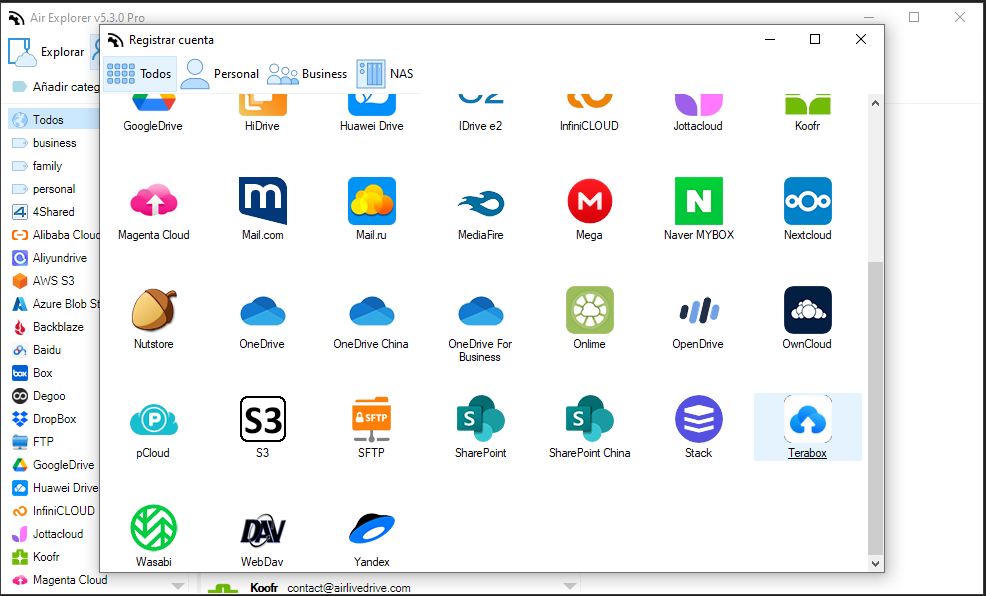Screen dimensions: 986x596
Task: Switch to the Business tab
Action: (307, 74)
